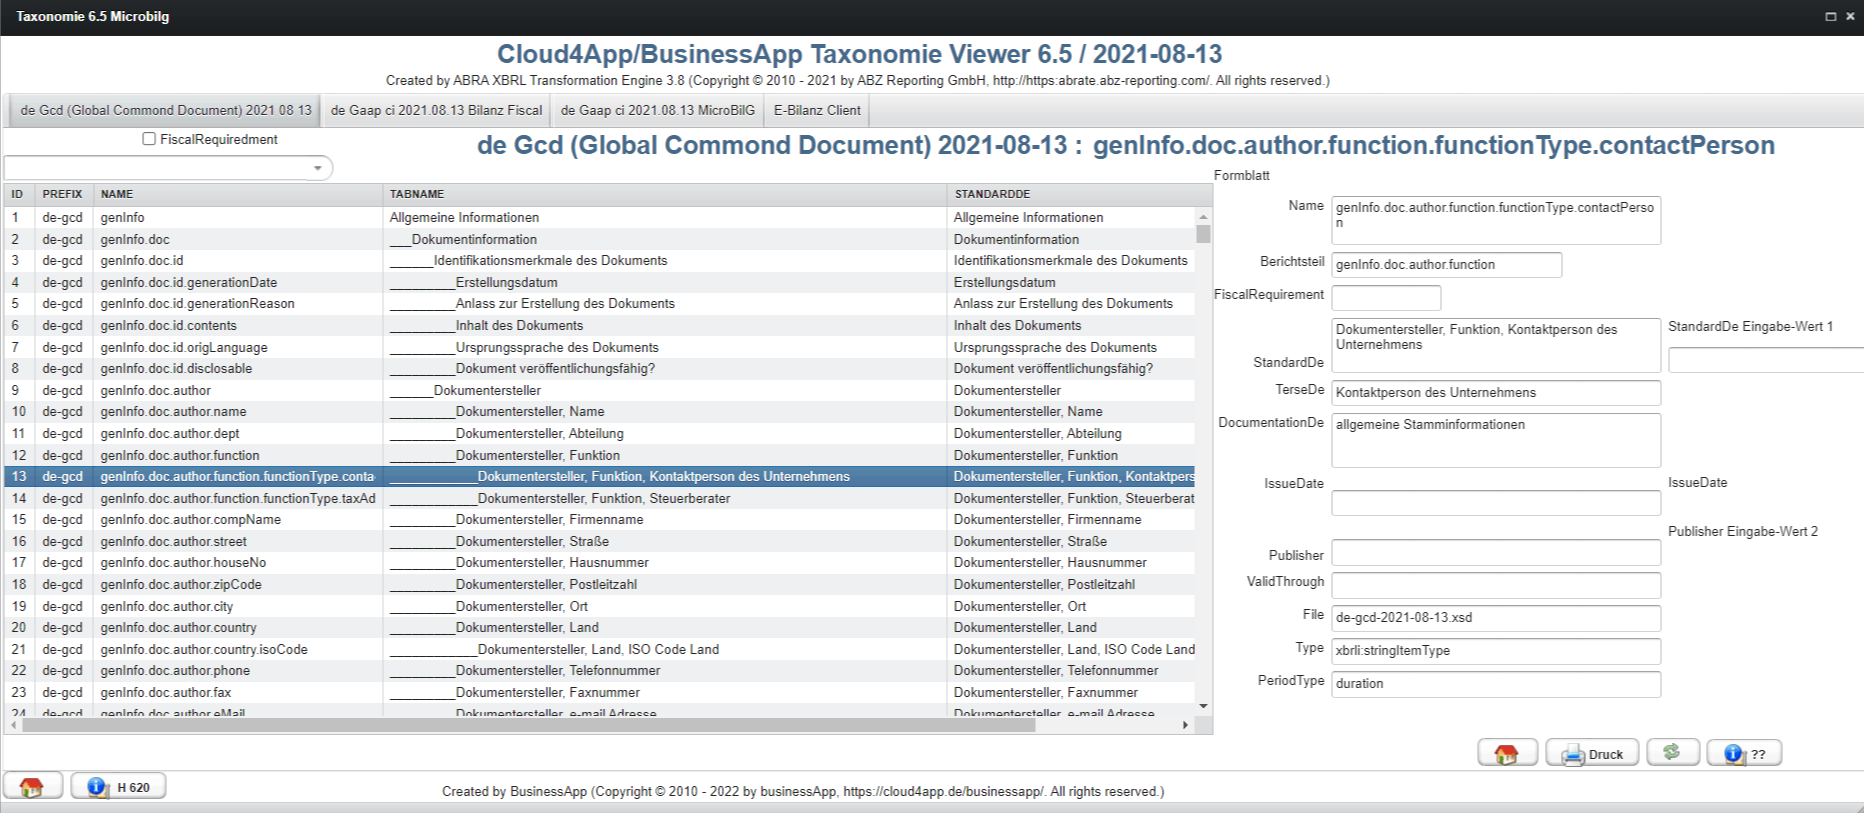Image resolution: width=1864 pixels, height=813 pixels.
Task: Switch to E-Bilanz Client tab
Action: (x=817, y=110)
